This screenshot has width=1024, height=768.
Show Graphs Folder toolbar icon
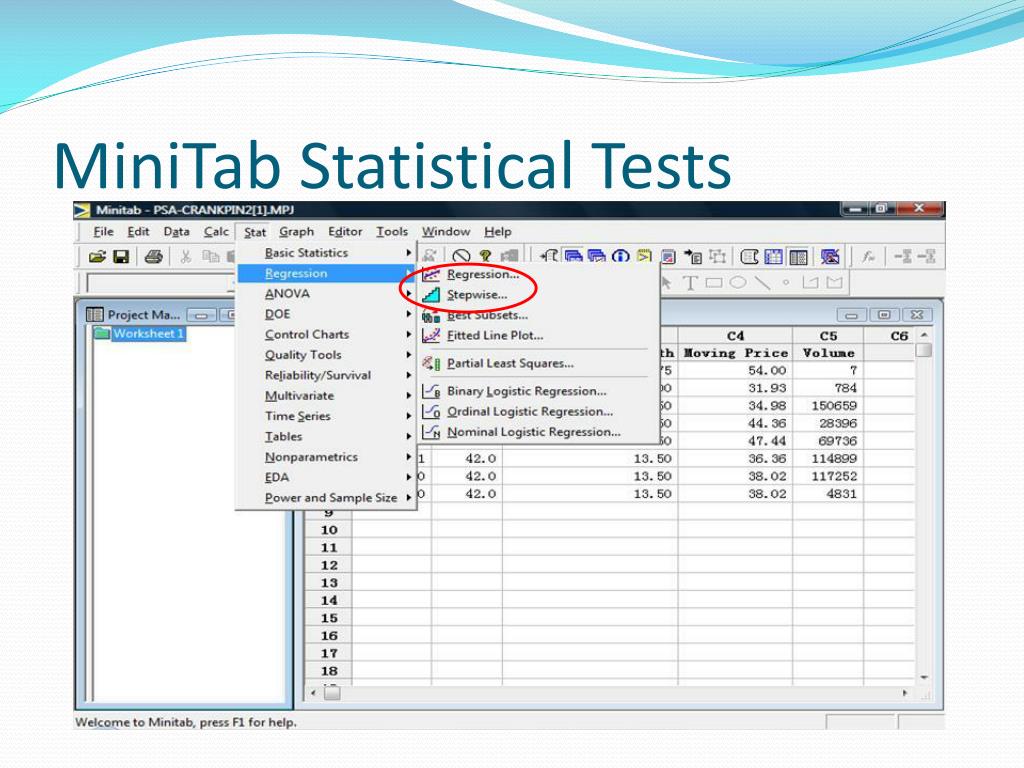(x=596, y=256)
